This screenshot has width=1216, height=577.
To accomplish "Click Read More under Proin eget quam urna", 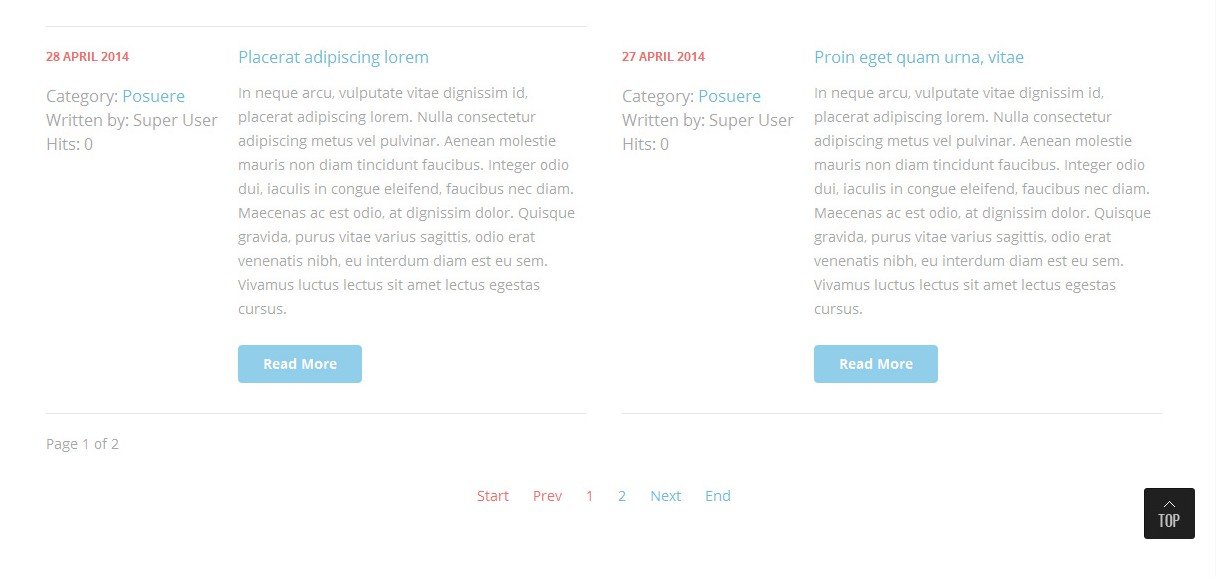I will [x=876, y=364].
